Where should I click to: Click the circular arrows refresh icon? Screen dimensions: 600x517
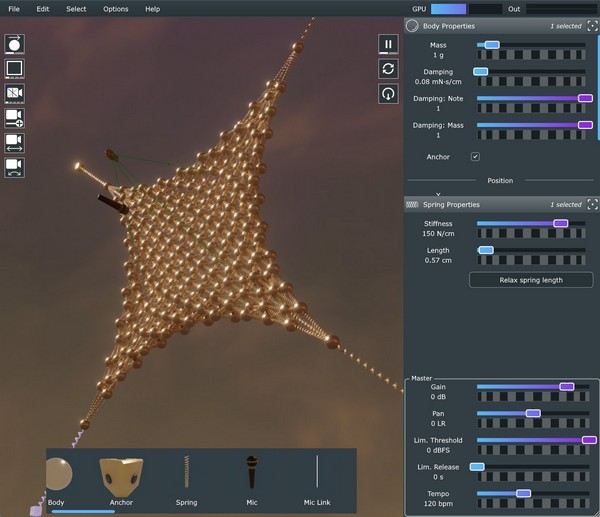click(388, 68)
